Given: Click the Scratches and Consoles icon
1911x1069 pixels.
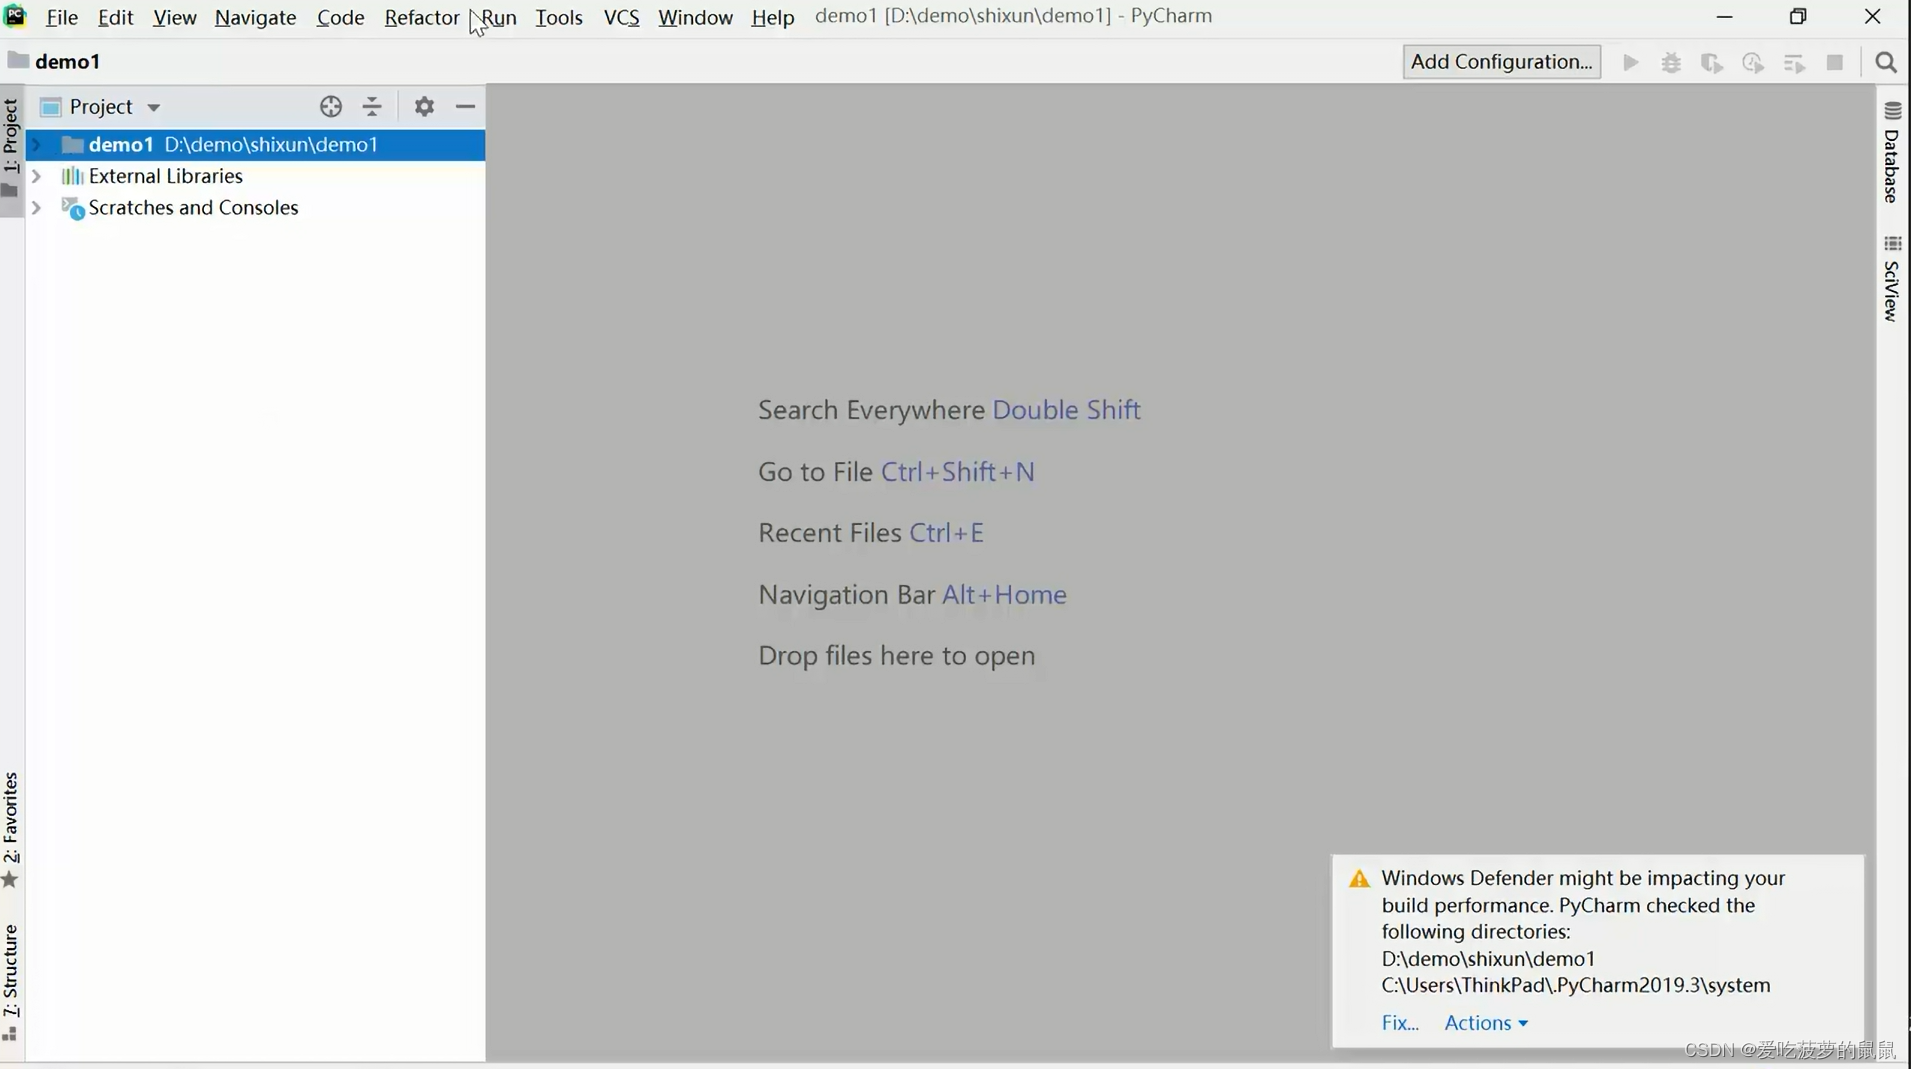Looking at the screenshot, I should point(72,208).
